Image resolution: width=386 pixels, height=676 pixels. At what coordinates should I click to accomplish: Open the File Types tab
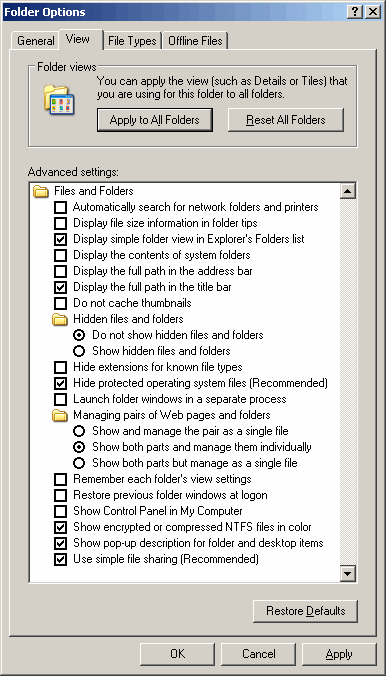[132, 41]
